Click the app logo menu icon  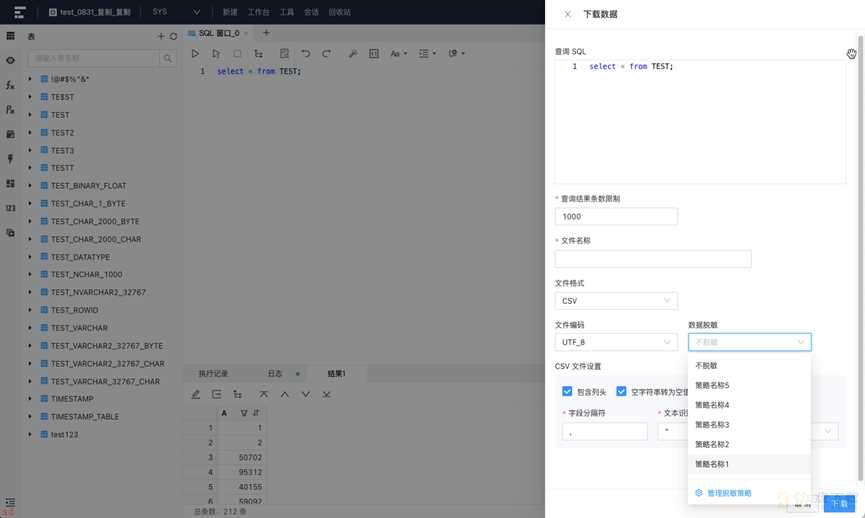[x=20, y=12]
